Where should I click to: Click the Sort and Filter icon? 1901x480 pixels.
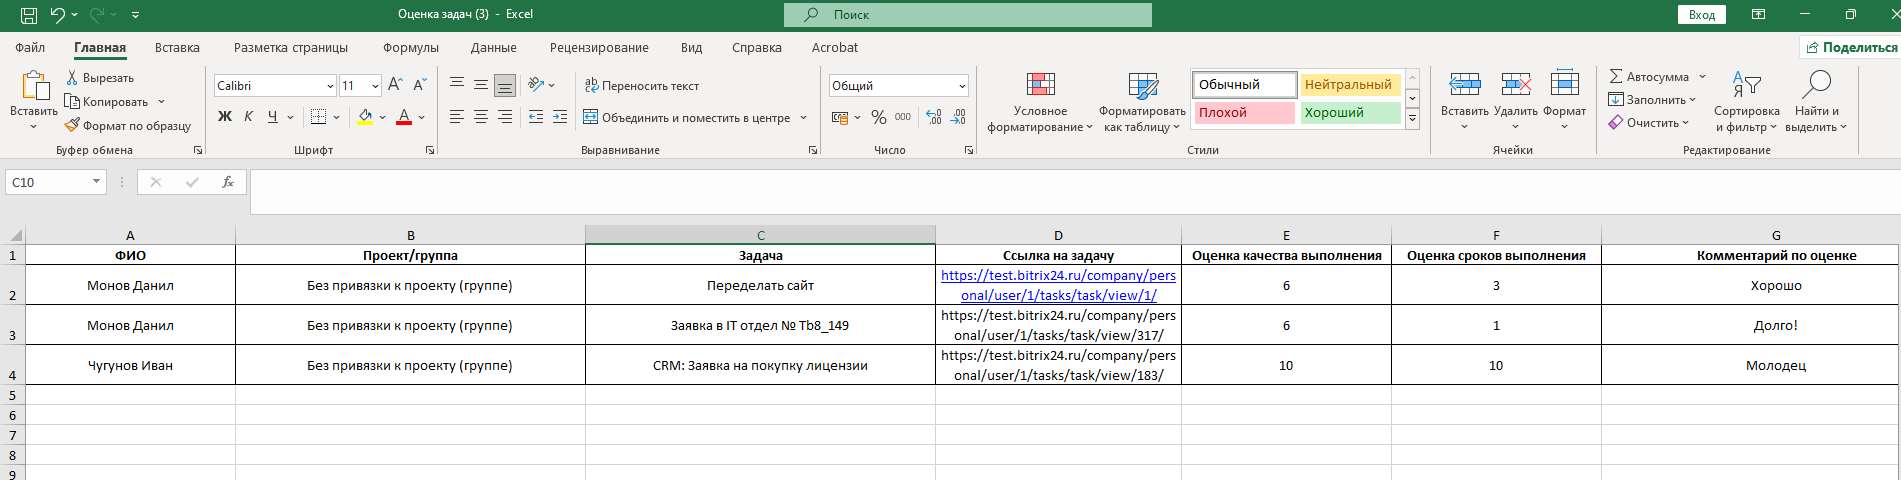tap(1746, 85)
